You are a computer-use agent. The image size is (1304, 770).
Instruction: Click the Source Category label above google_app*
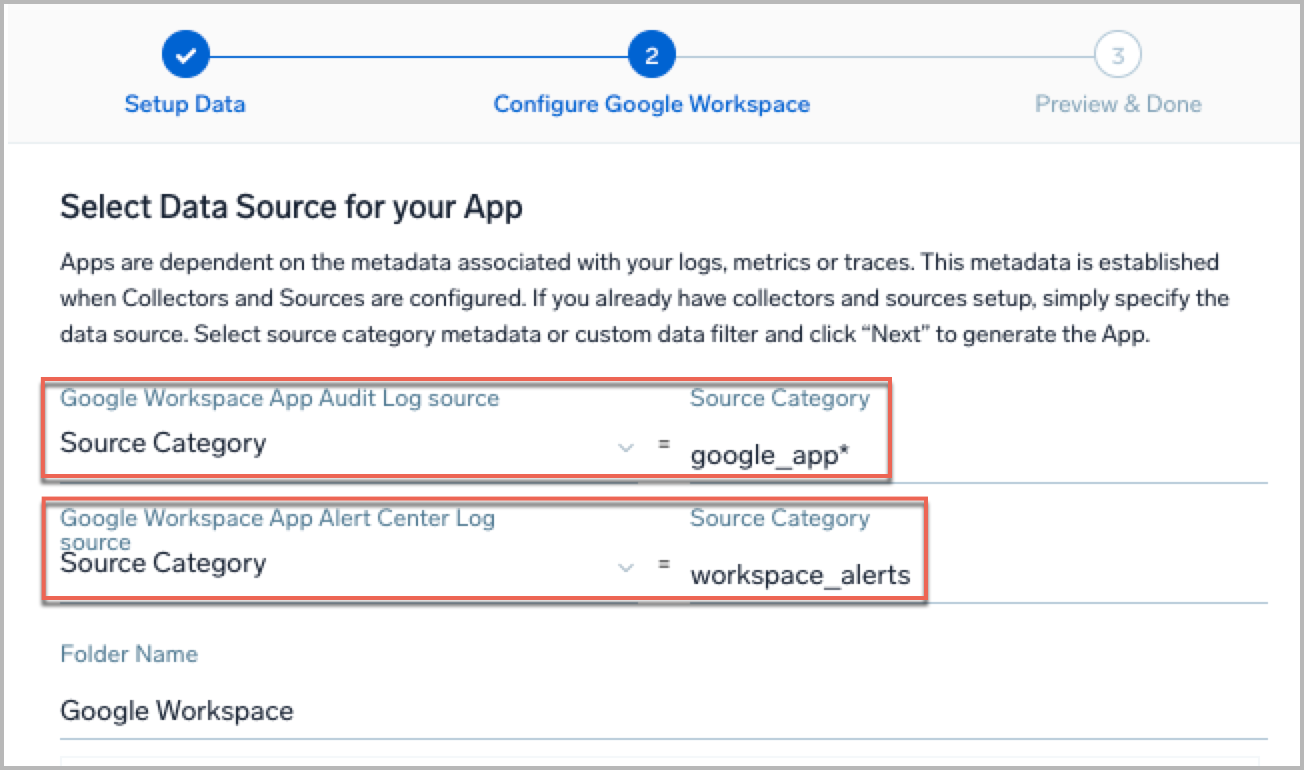point(780,398)
